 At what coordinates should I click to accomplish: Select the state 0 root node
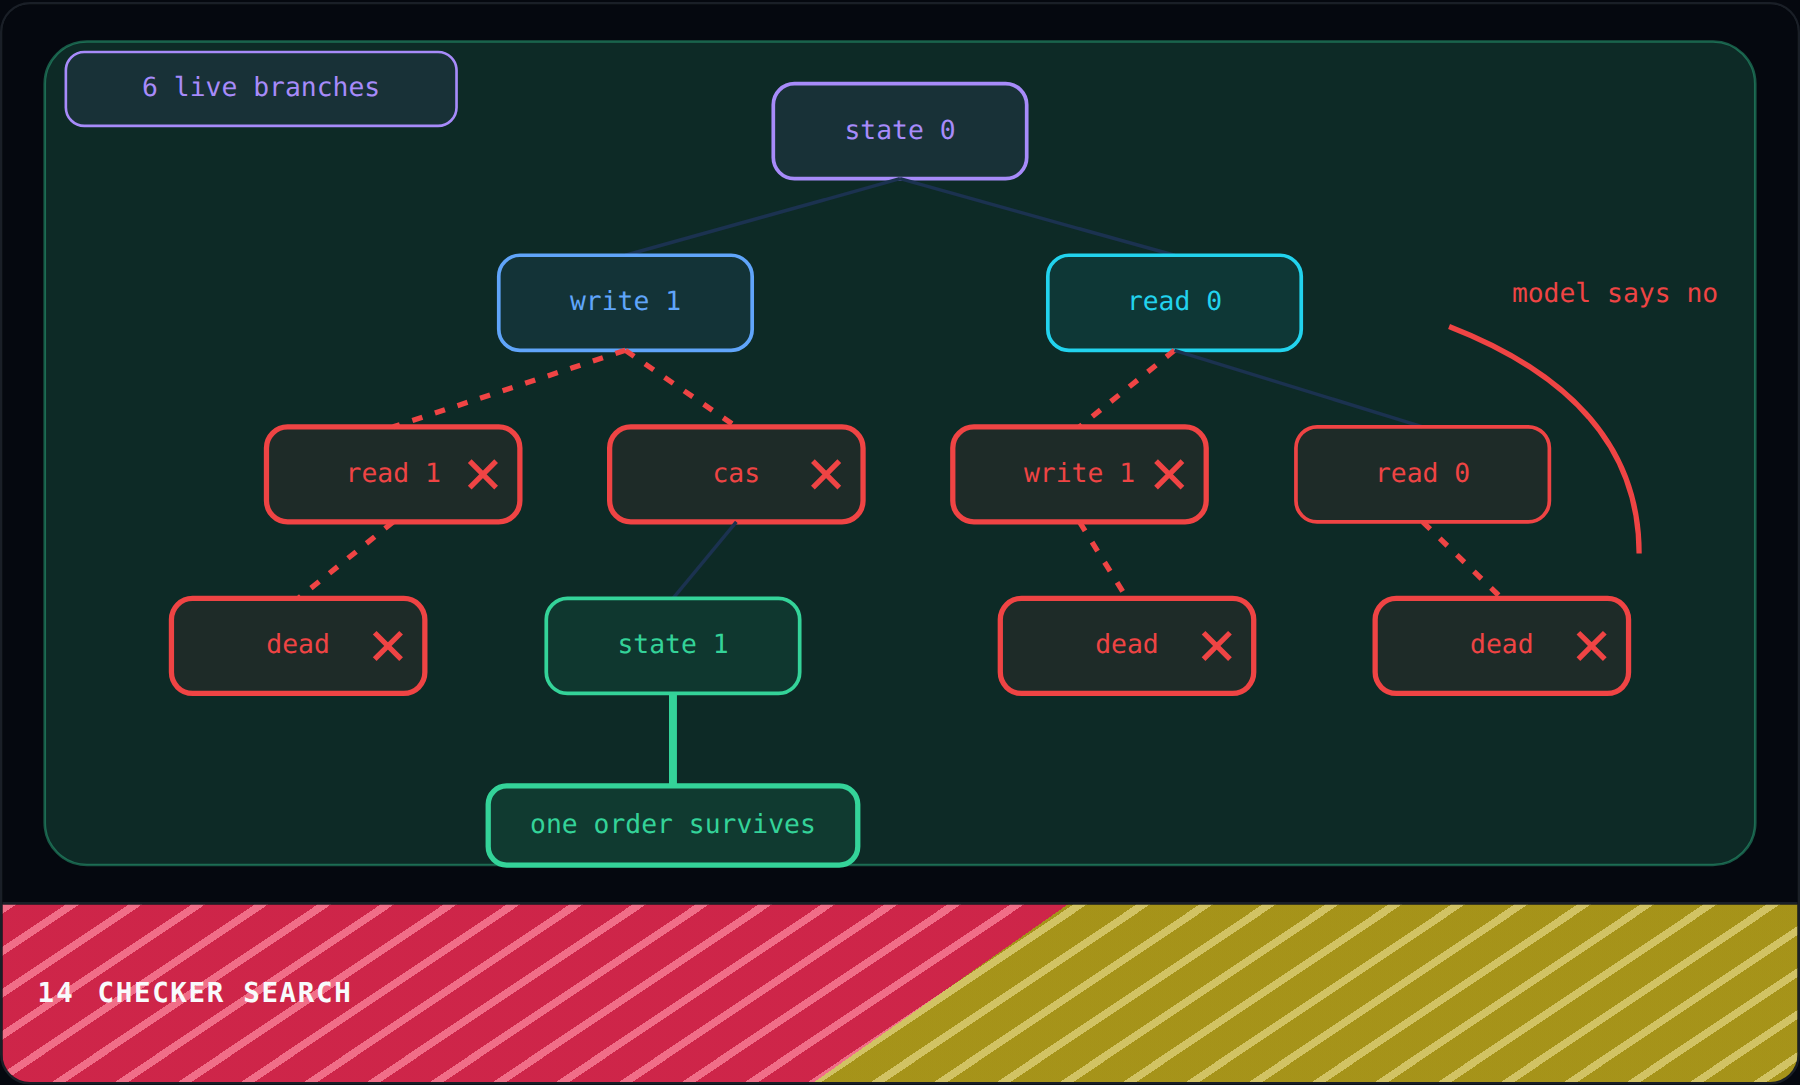(x=900, y=131)
